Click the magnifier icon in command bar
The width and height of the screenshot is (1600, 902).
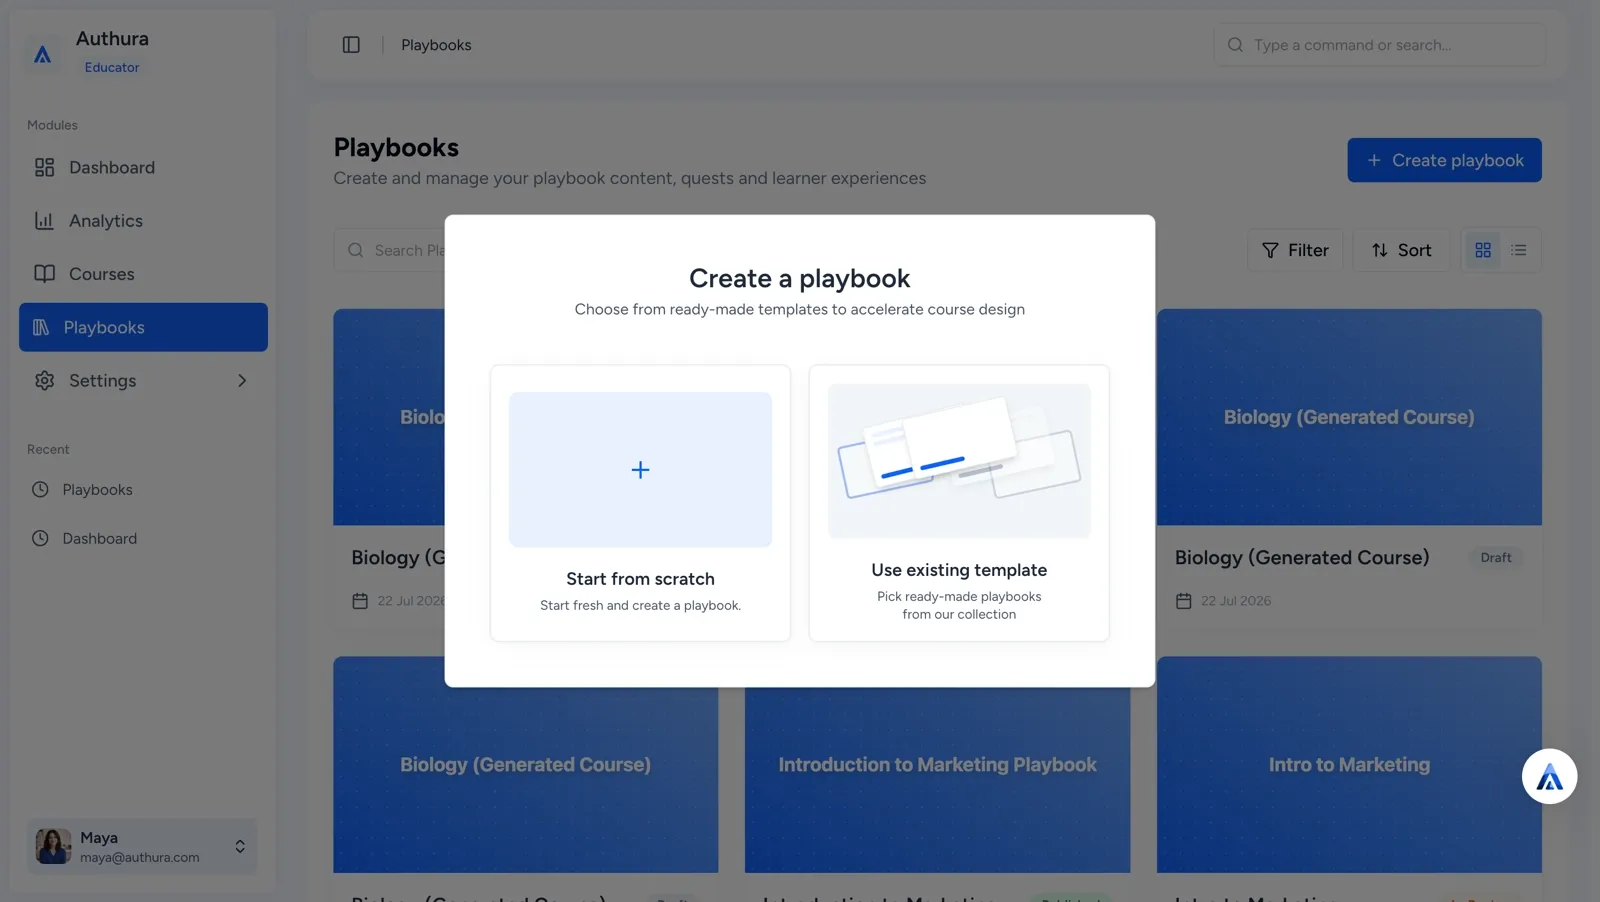[x=1235, y=45]
